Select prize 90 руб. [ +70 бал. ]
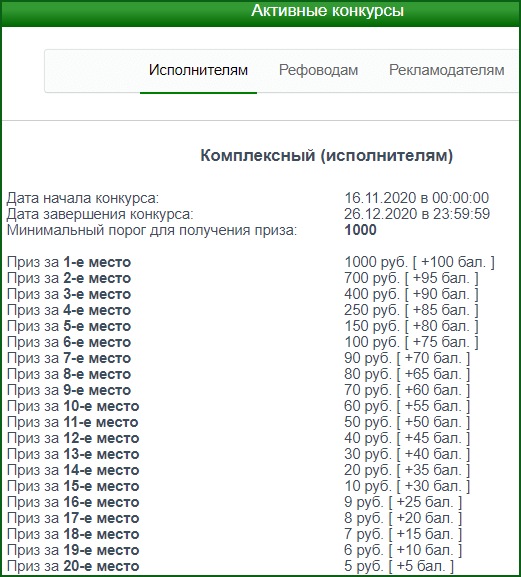521x577 pixels. [x=407, y=358]
